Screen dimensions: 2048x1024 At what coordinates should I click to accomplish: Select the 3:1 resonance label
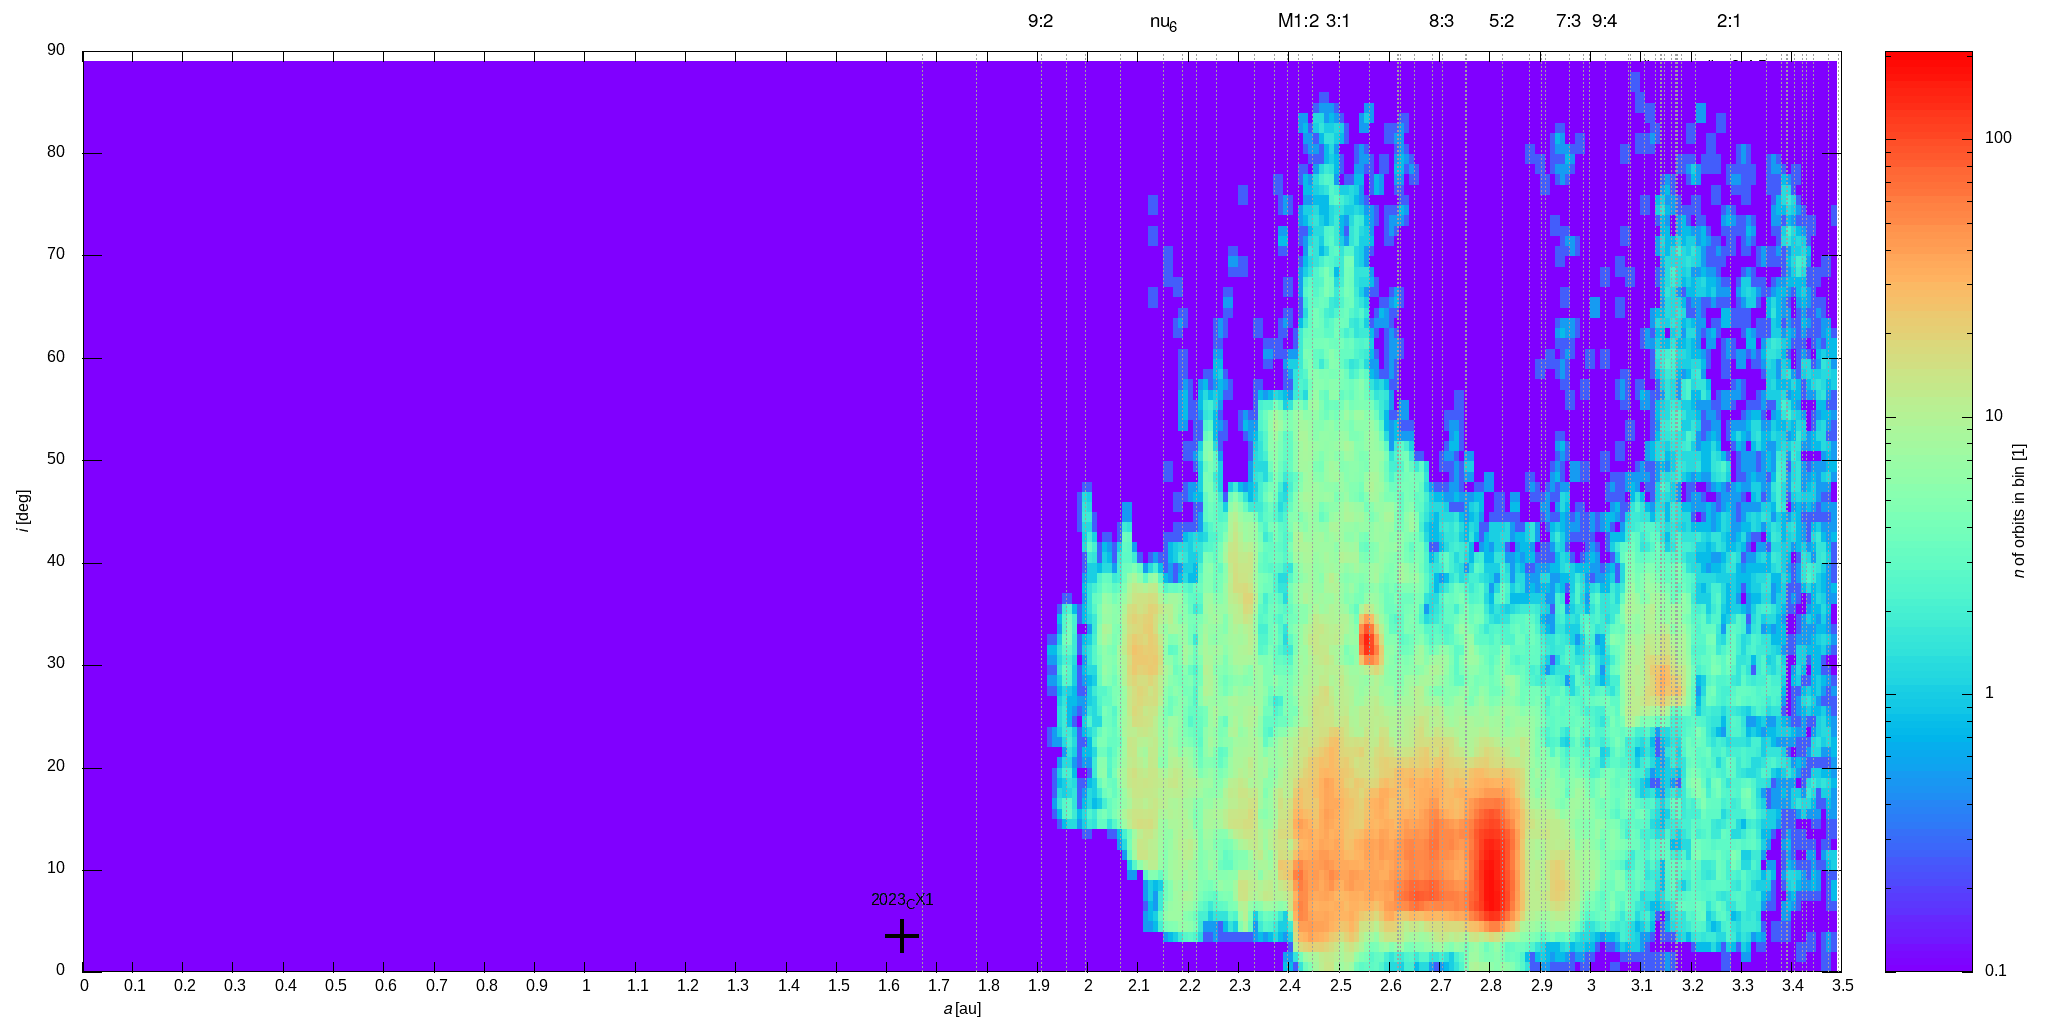1338,21
